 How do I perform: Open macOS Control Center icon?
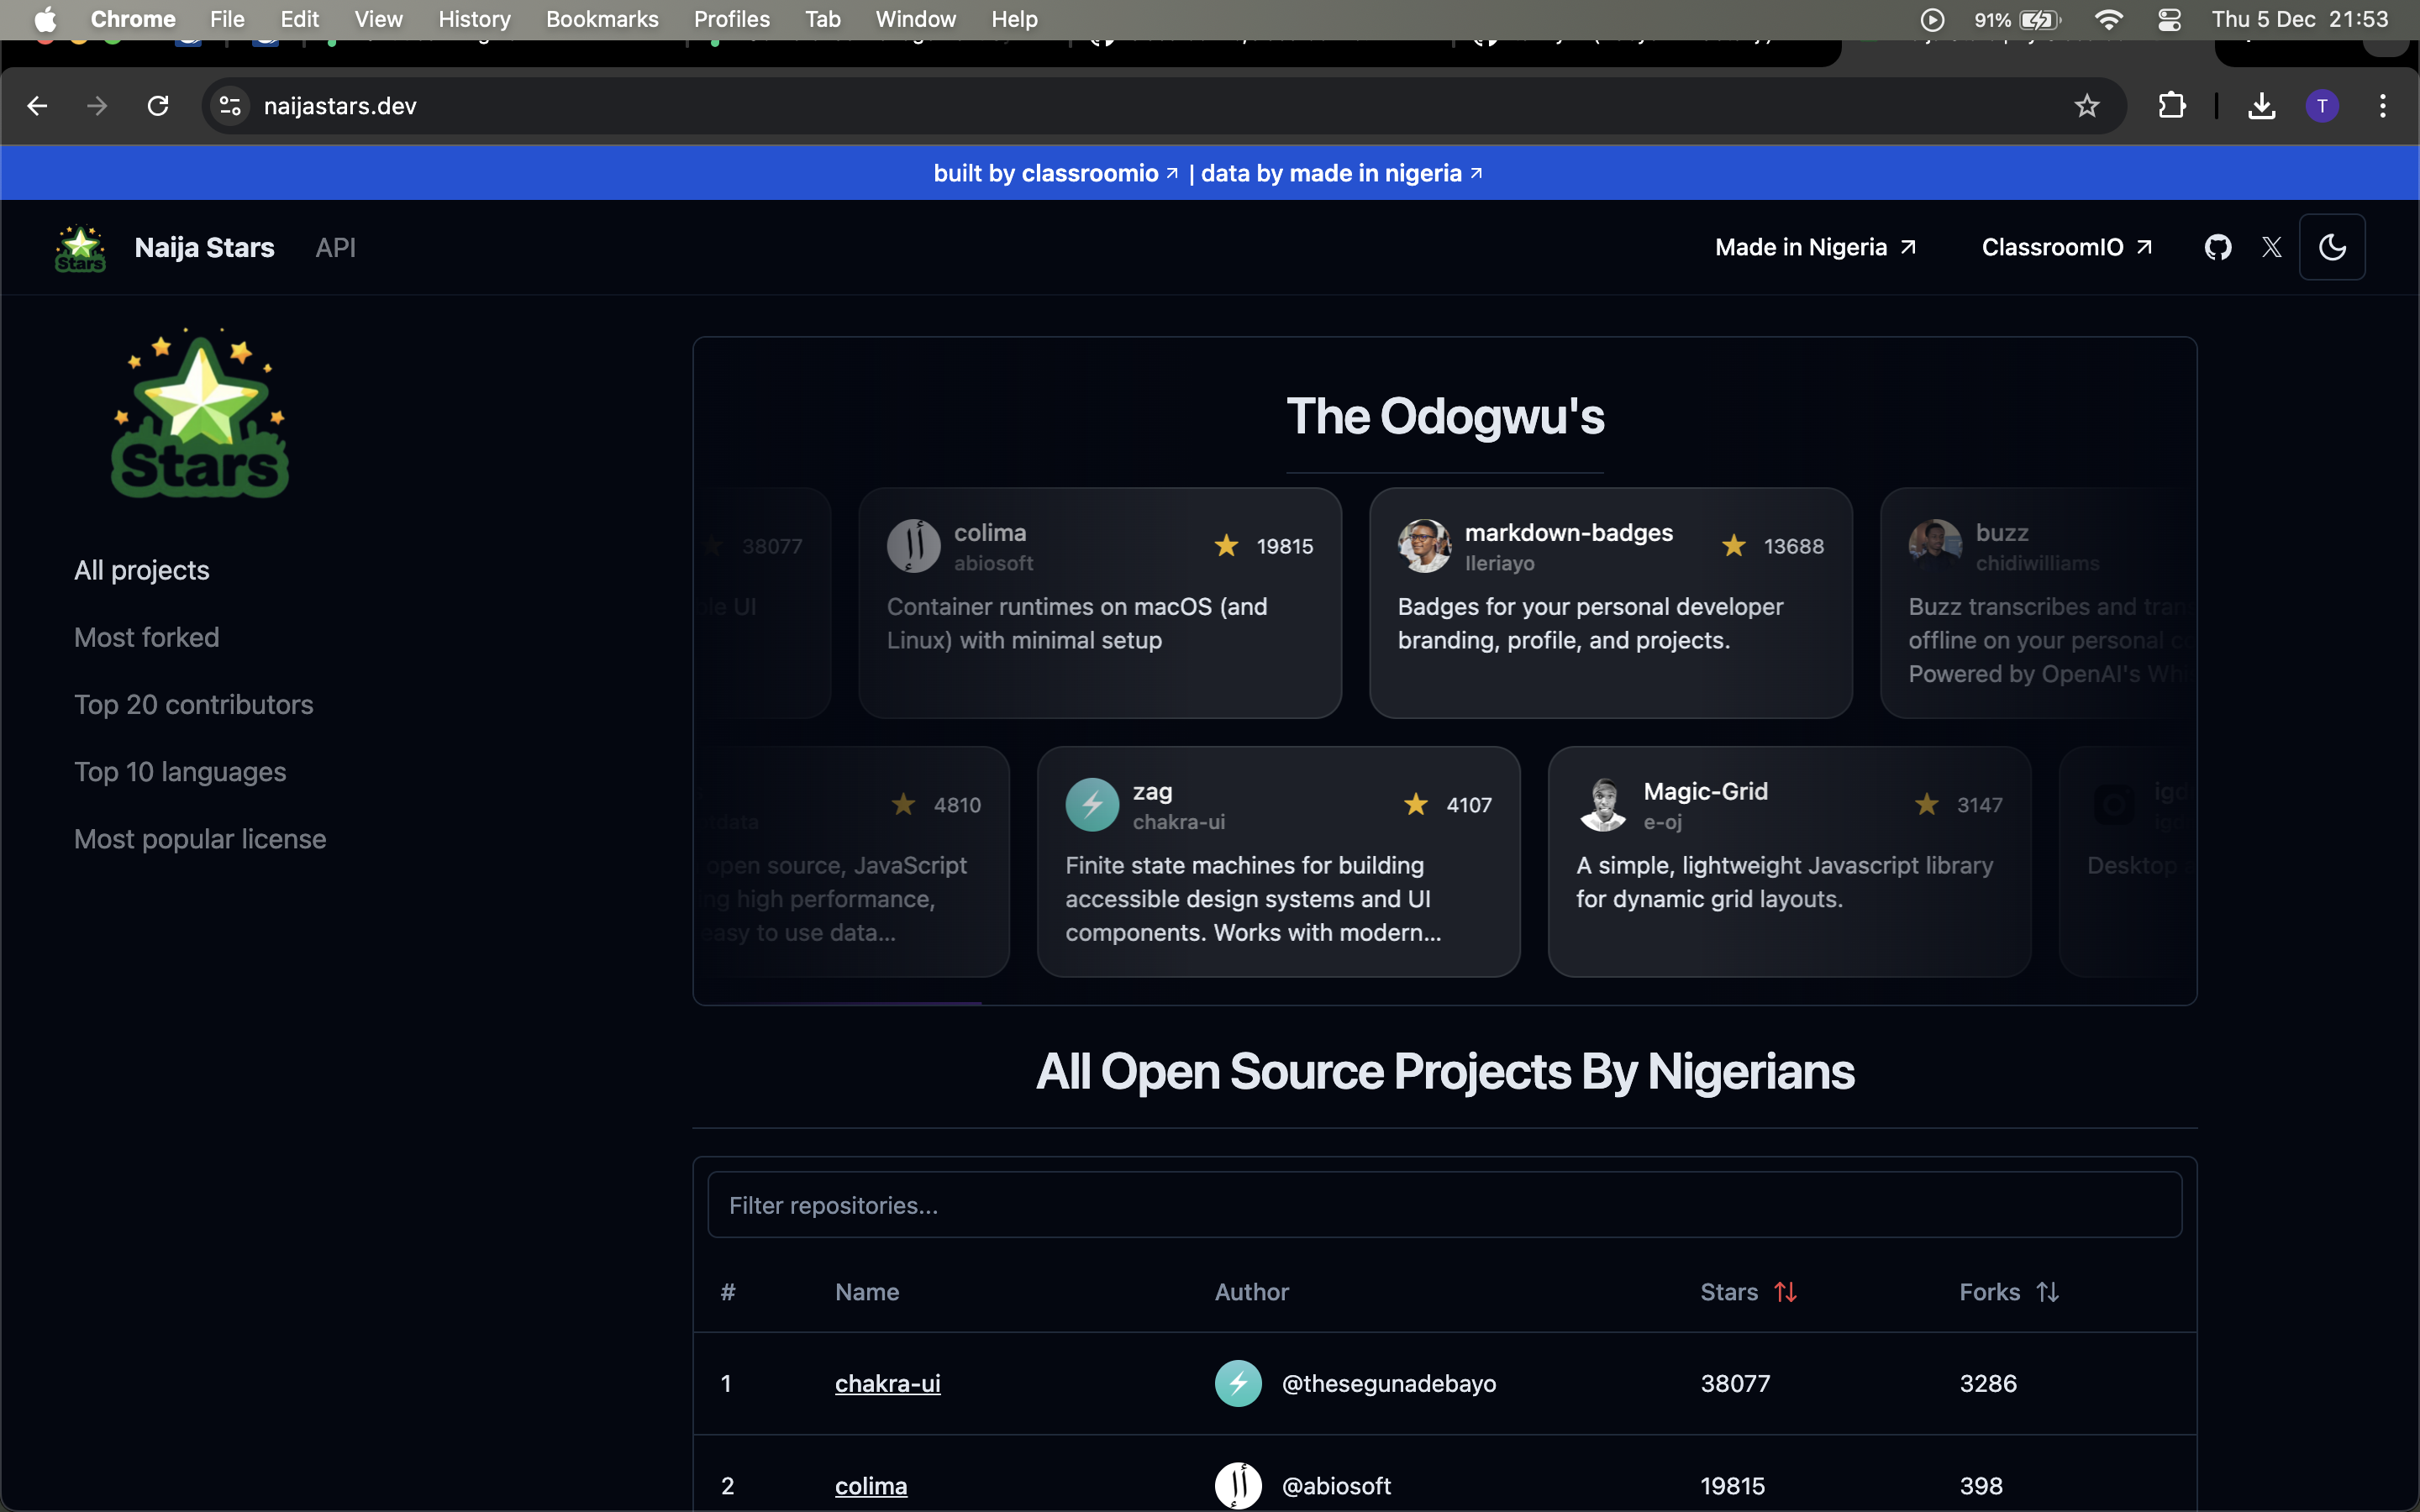pyautogui.click(x=2169, y=20)
